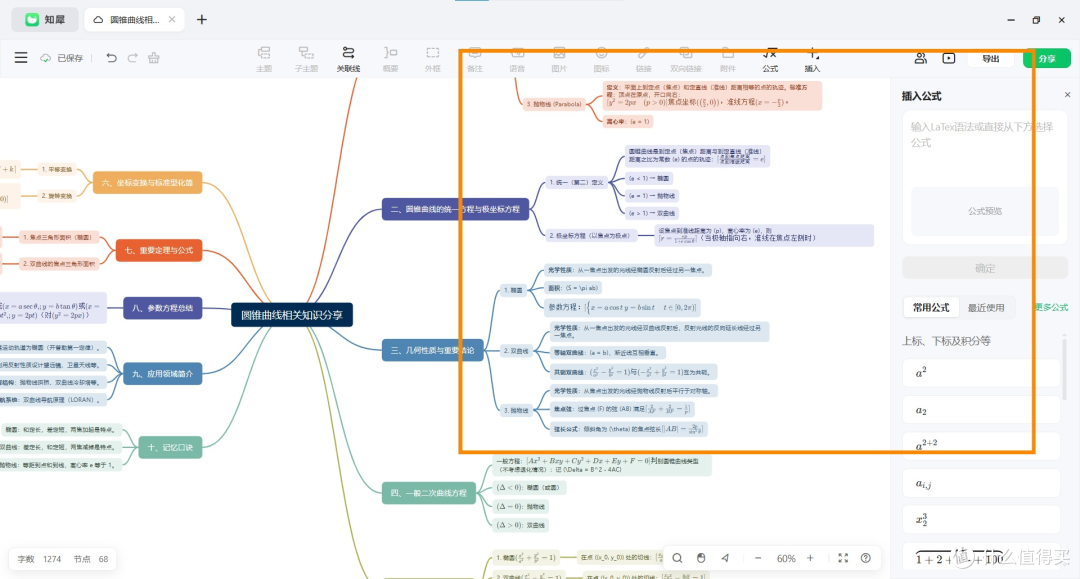This screenshot has width=1080, height=579.
Task: Enter fullscreen view
Action: 843,558
